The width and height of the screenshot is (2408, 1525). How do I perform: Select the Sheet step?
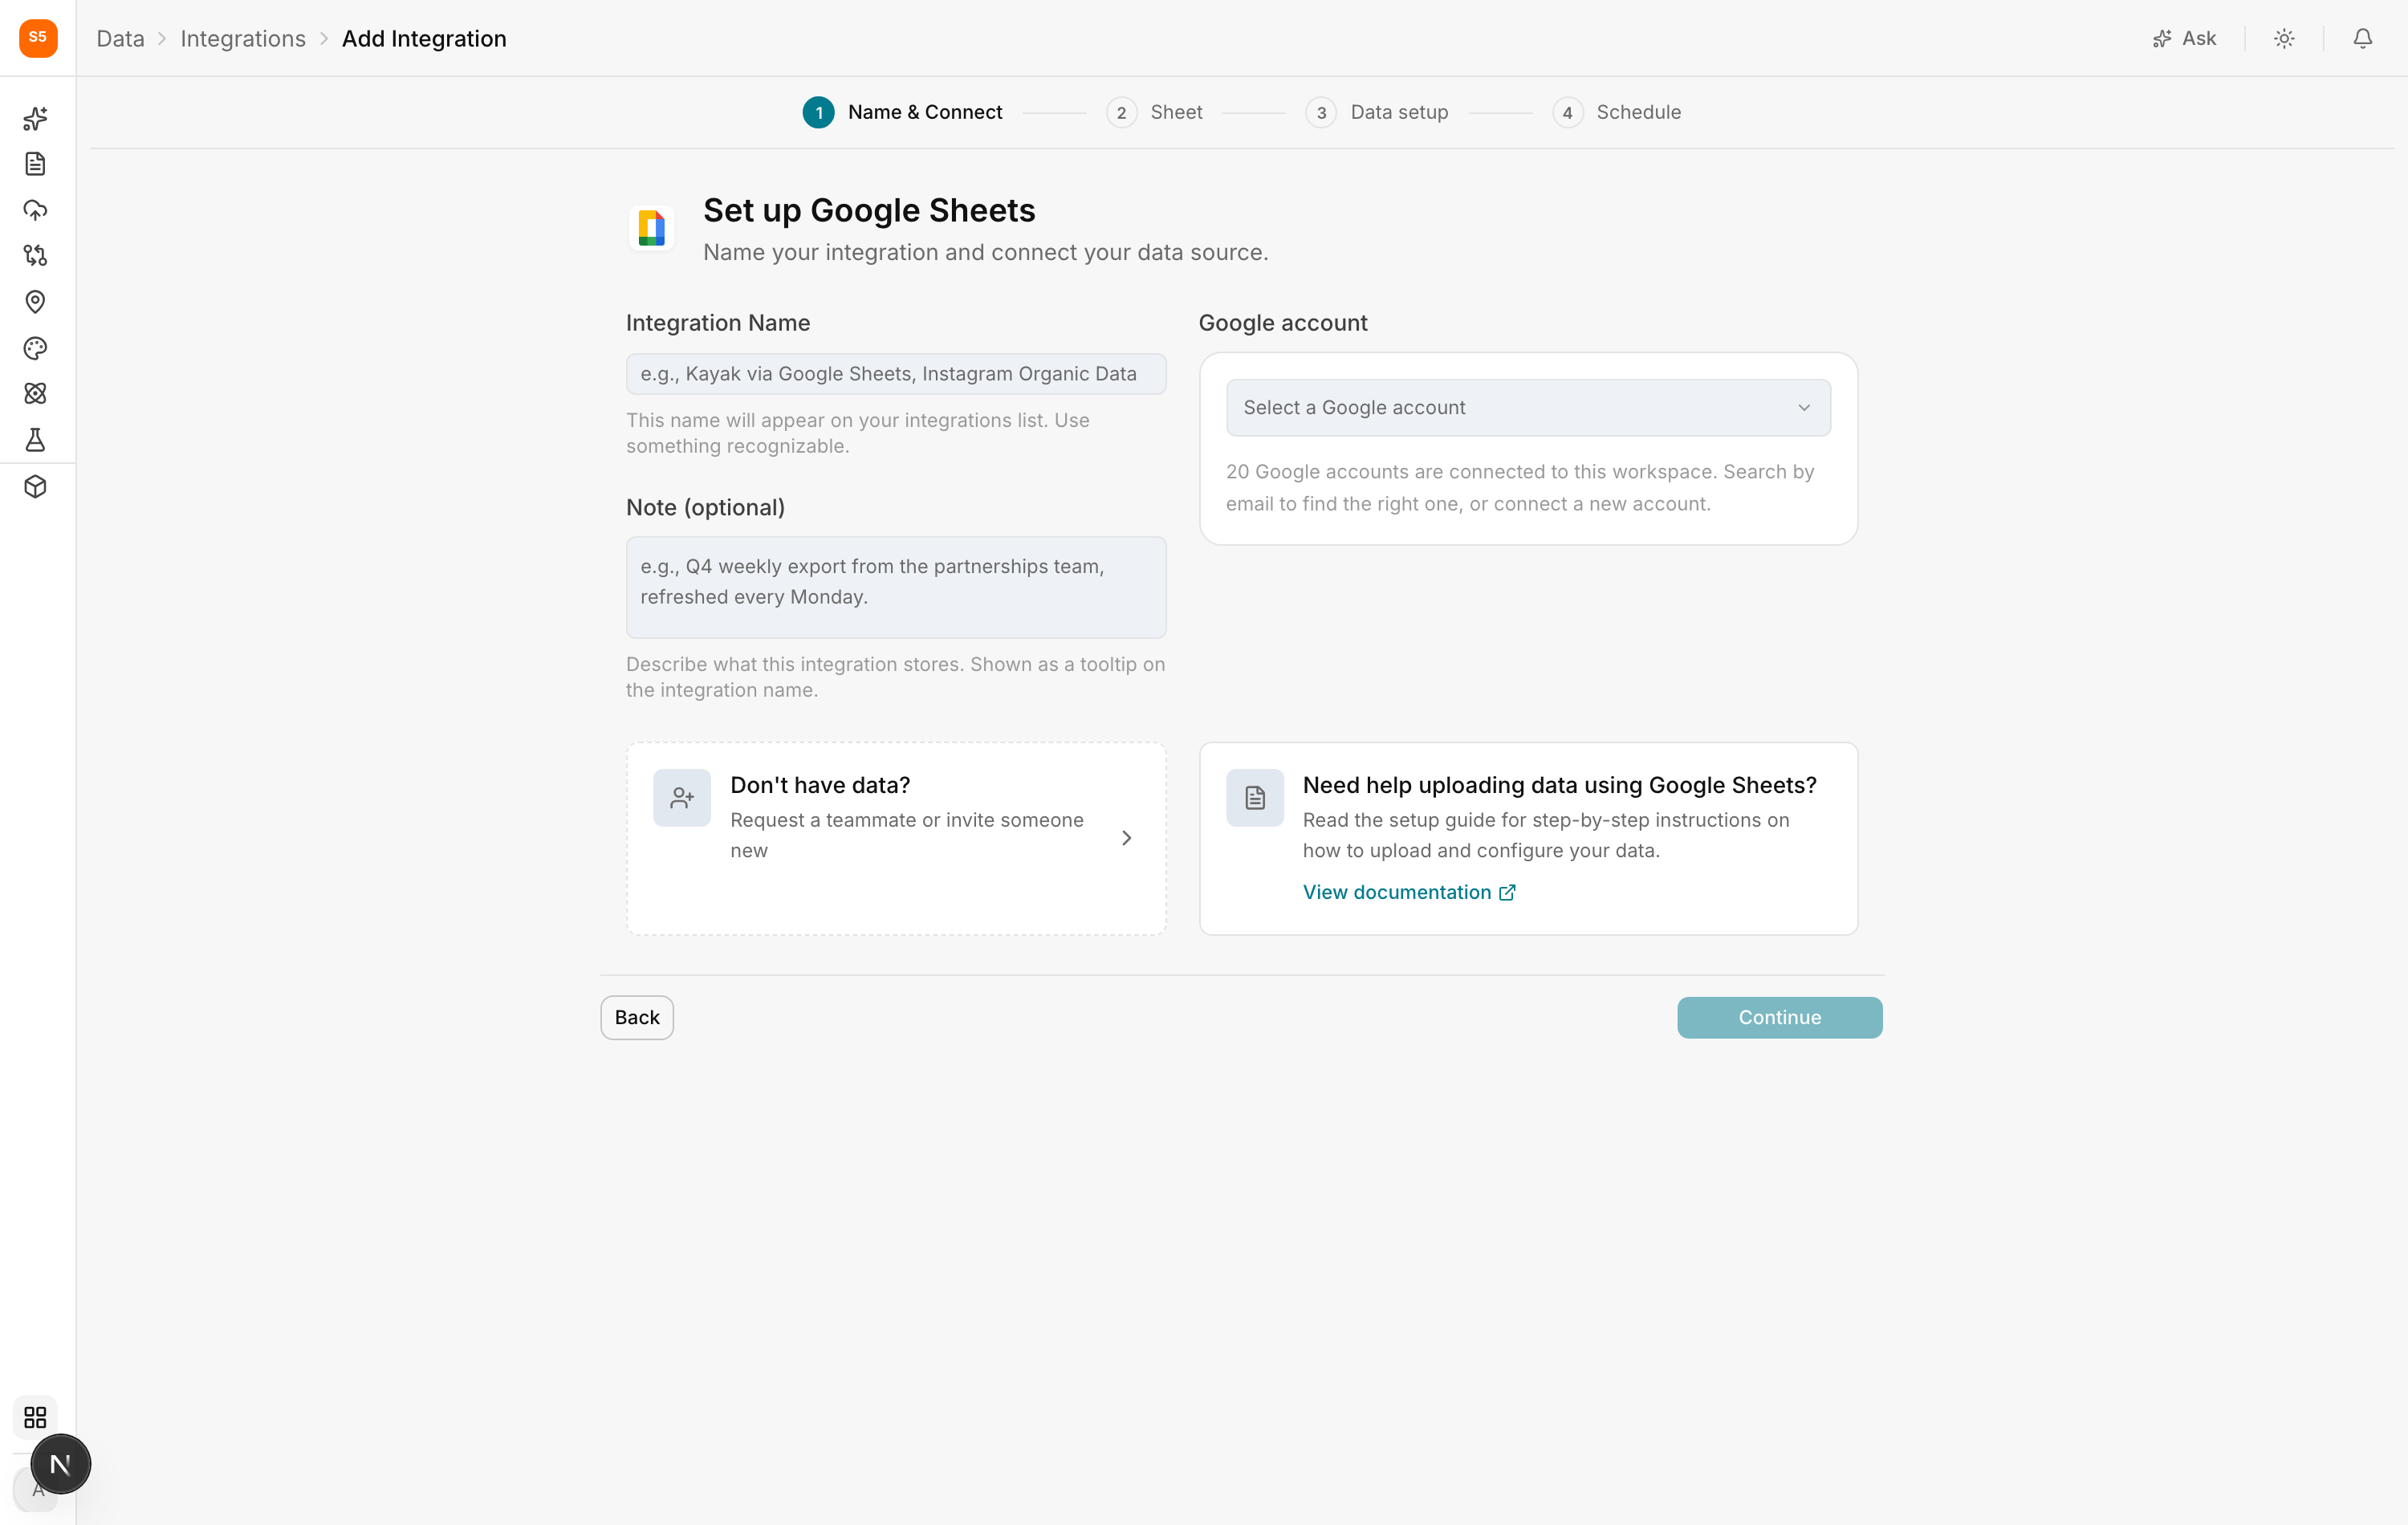point(1155,112)
